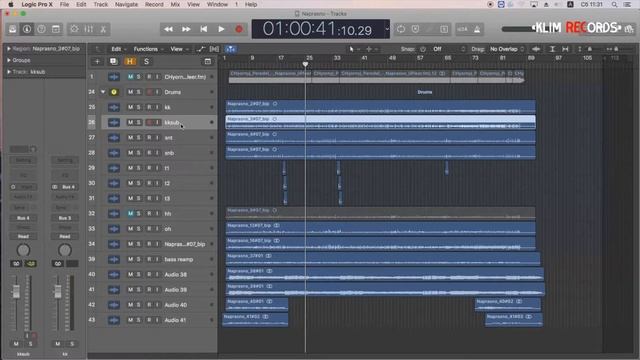This screenshot has width=640, height=360.
Task: Toggle Count-in button
Action: tap(462, 29)
